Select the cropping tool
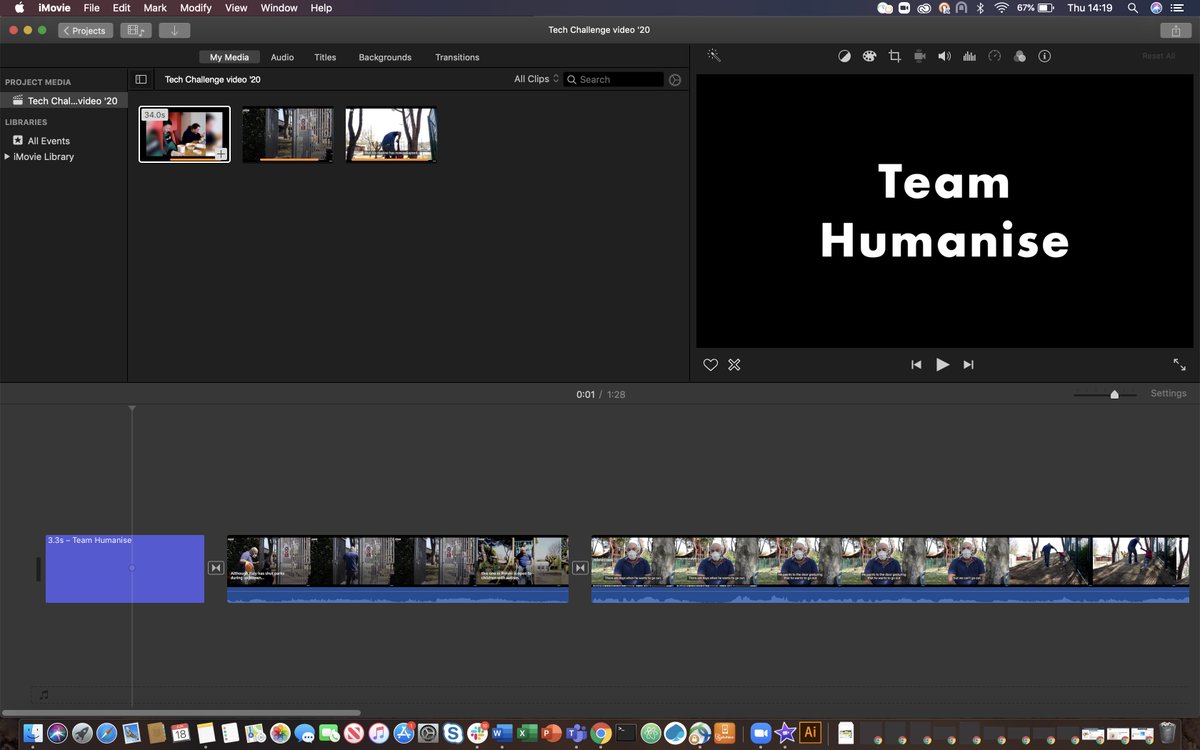Screen dimensions: 1200x750 tap(894, 57)
